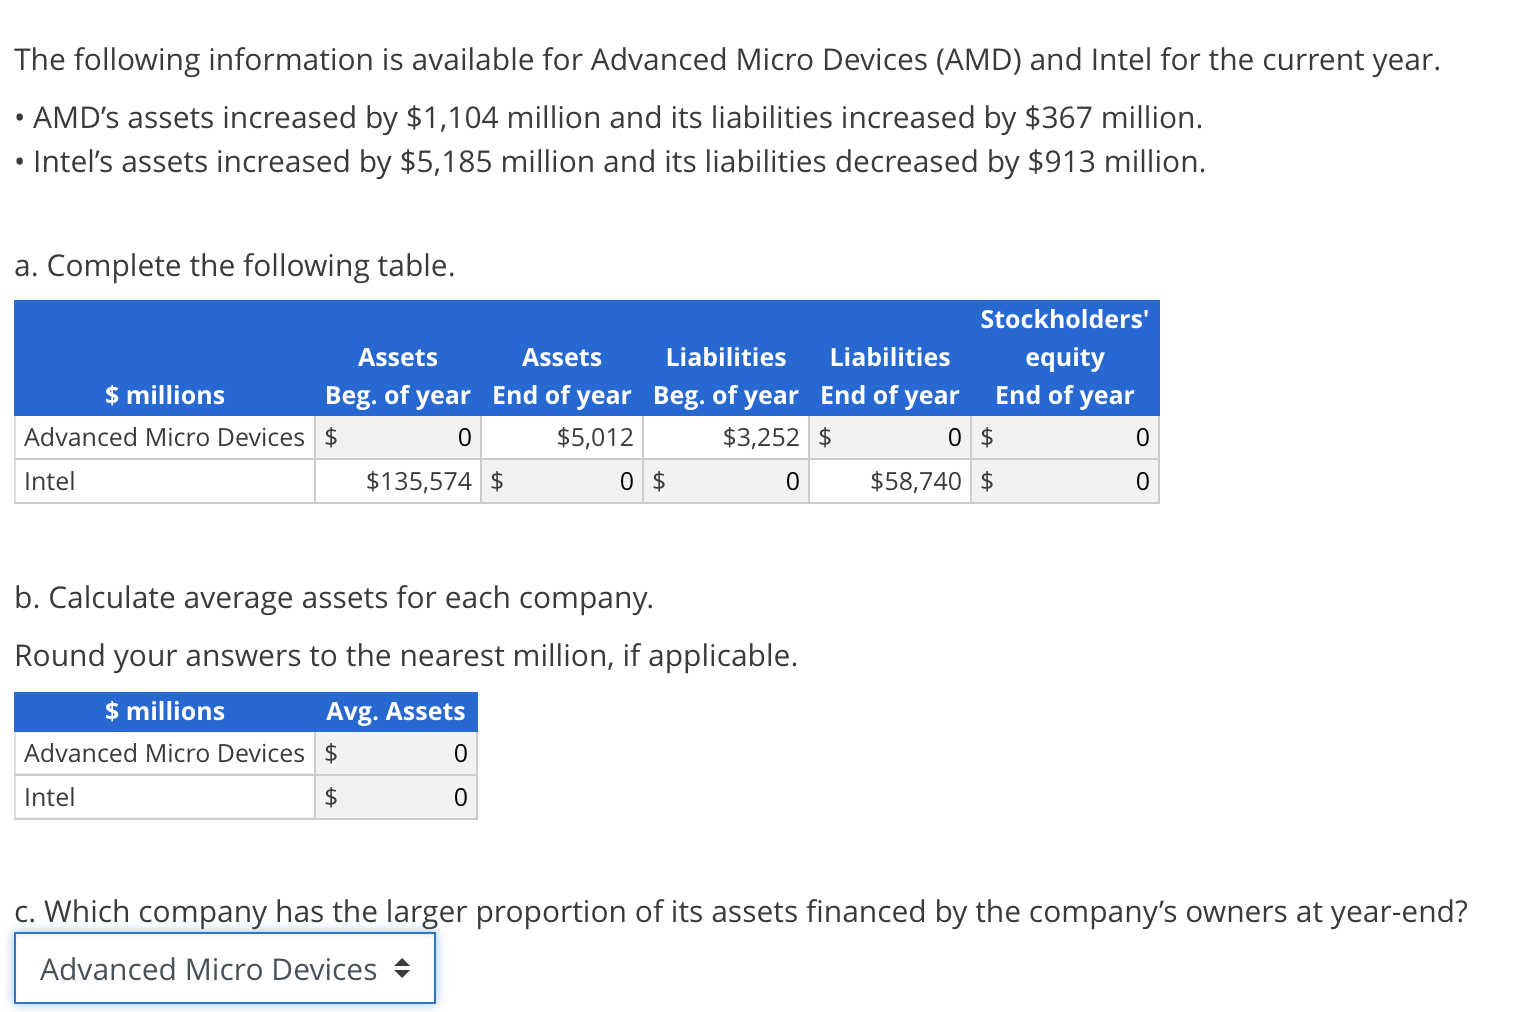Click the introductory sentence about AMD and Intel
Screen dimensions: 1520x1012
(727, 59)
